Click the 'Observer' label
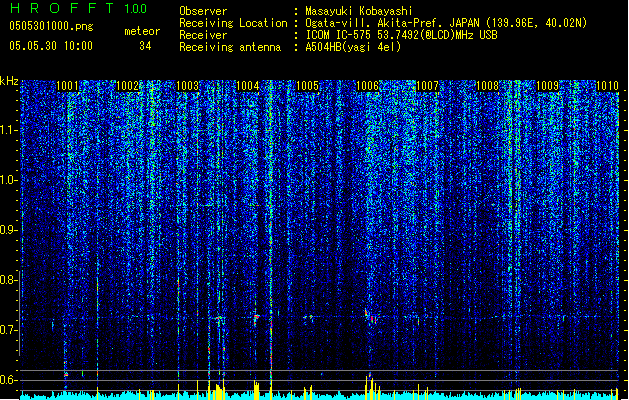Viewport: 629px width, 400px height. (x=203, y=11)
